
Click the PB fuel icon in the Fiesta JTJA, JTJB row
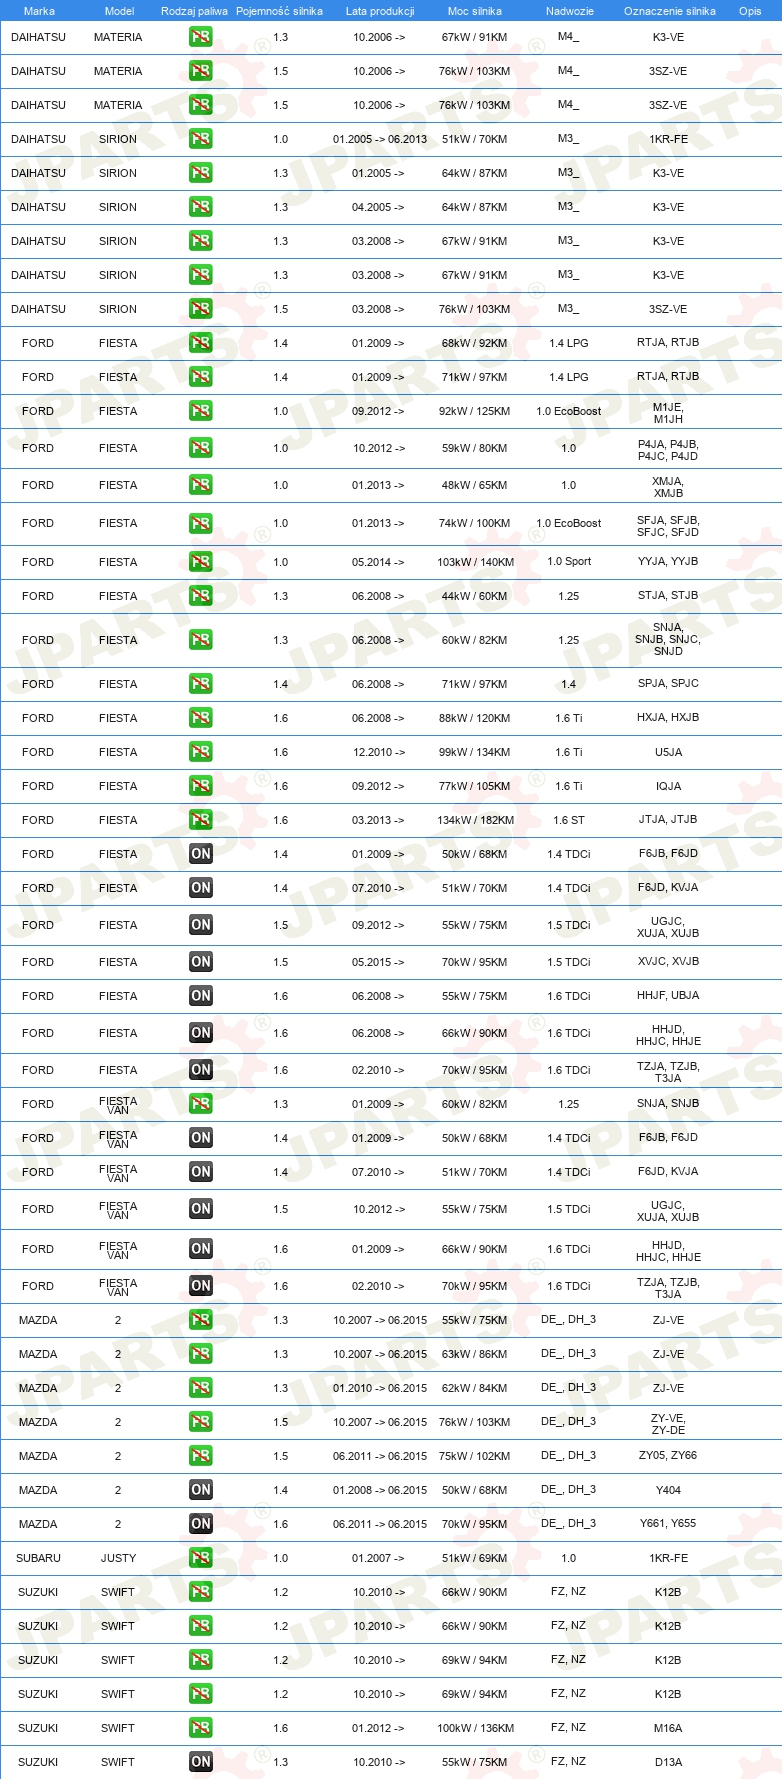point(200,820)
